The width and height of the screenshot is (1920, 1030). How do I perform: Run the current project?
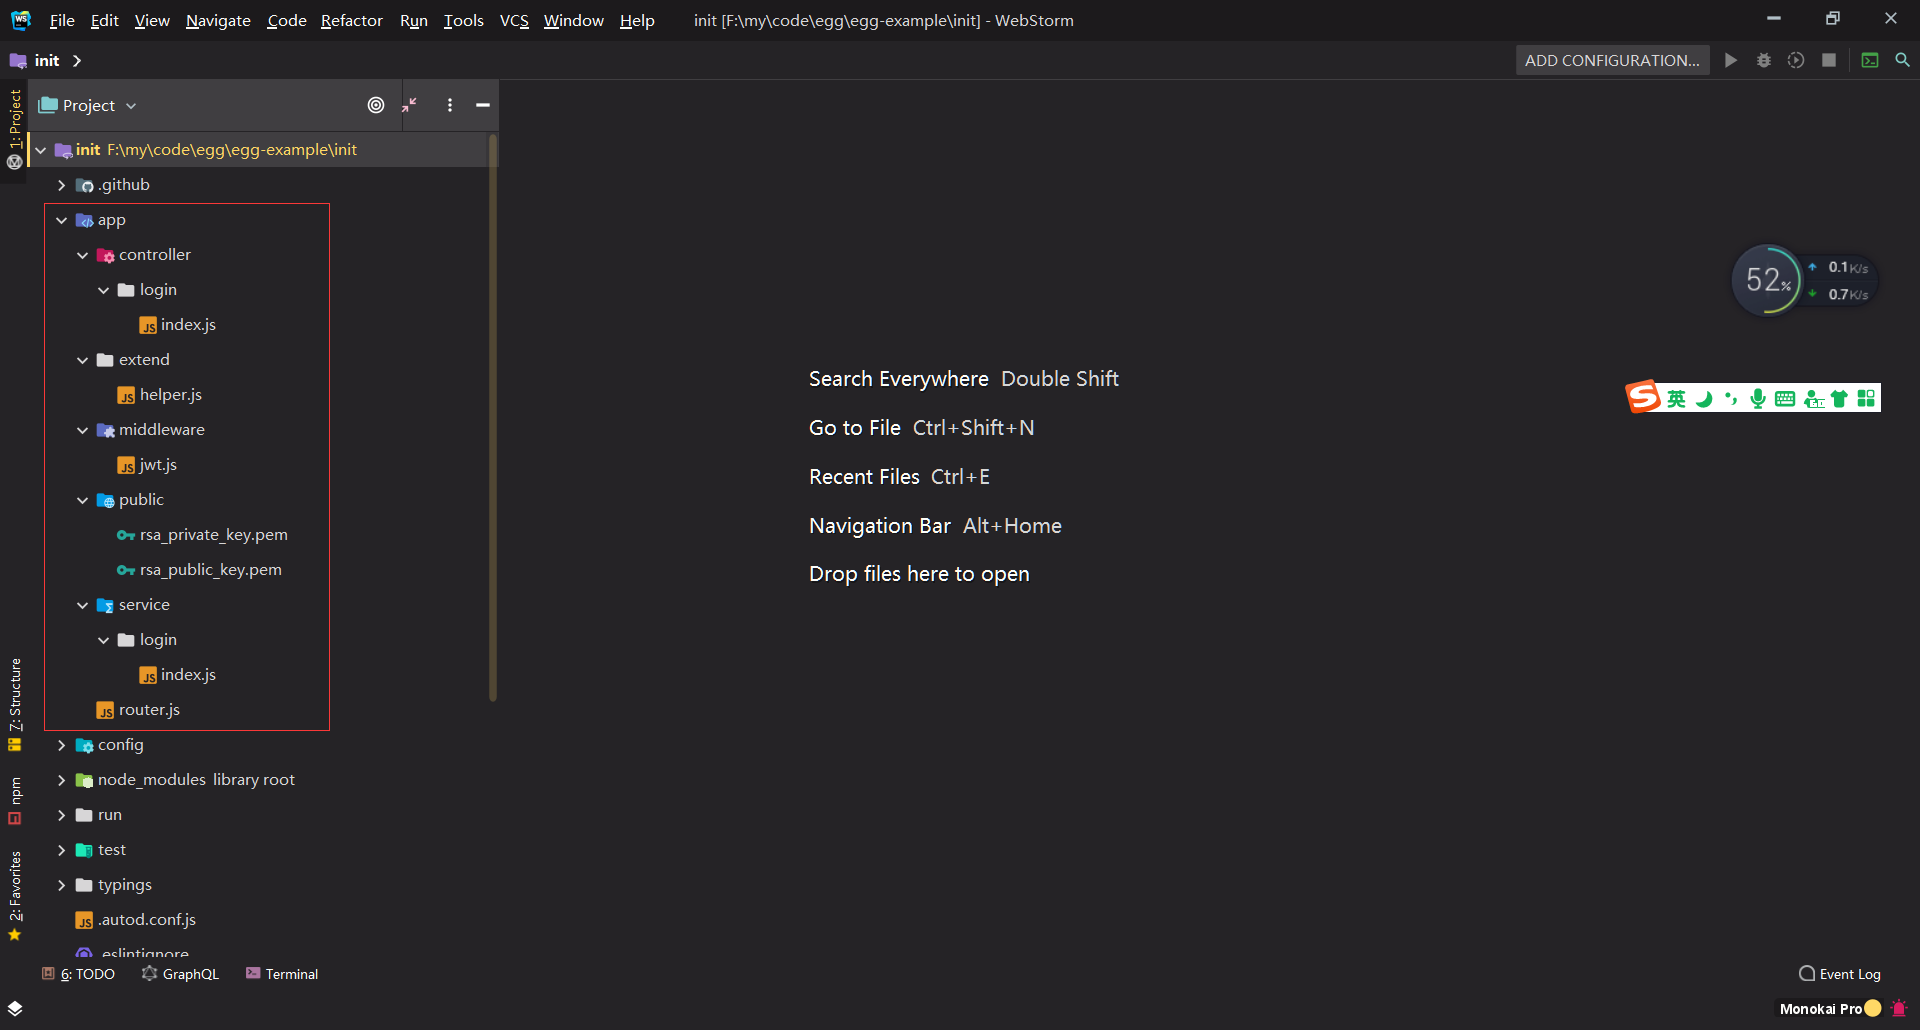(1731, 60)
